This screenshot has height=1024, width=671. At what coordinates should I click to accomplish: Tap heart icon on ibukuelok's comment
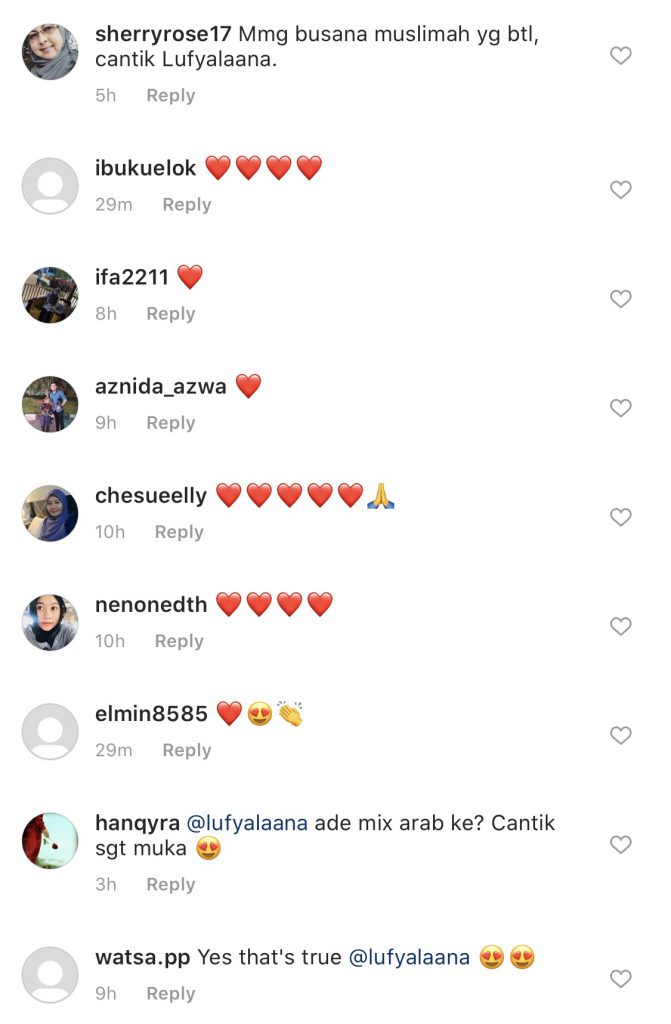tap(620, 189)
